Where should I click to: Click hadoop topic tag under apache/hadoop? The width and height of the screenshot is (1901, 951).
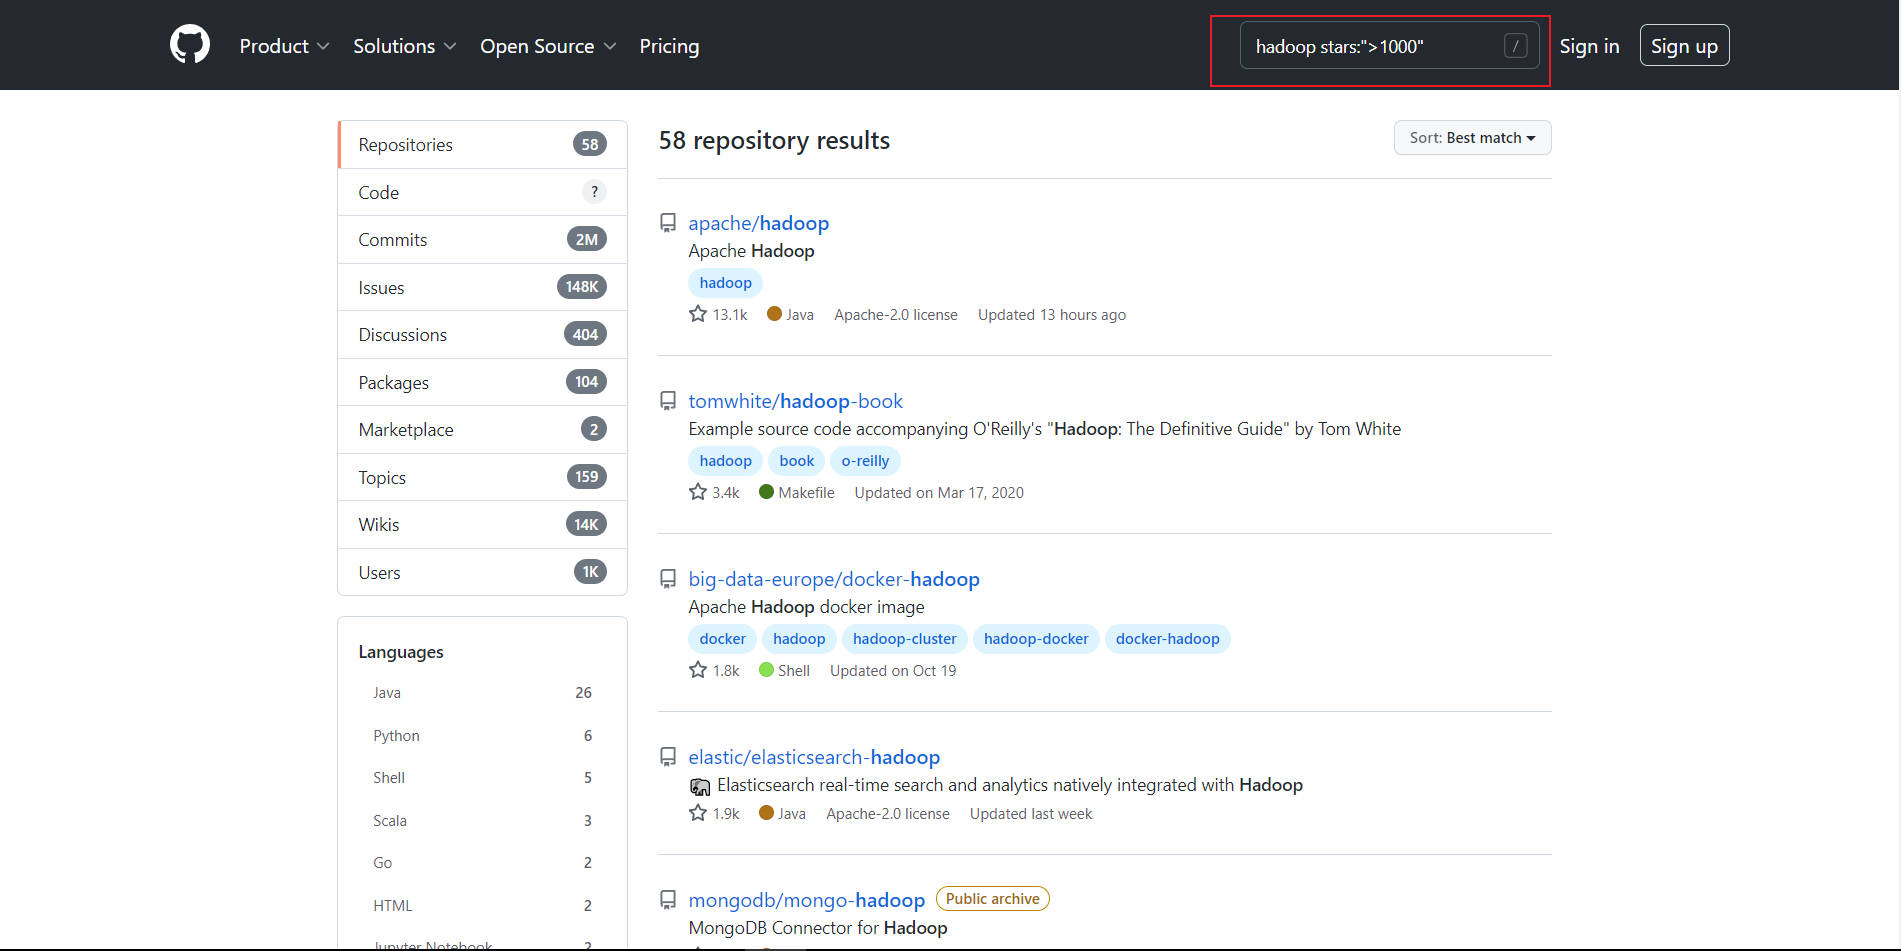[725, 283]
